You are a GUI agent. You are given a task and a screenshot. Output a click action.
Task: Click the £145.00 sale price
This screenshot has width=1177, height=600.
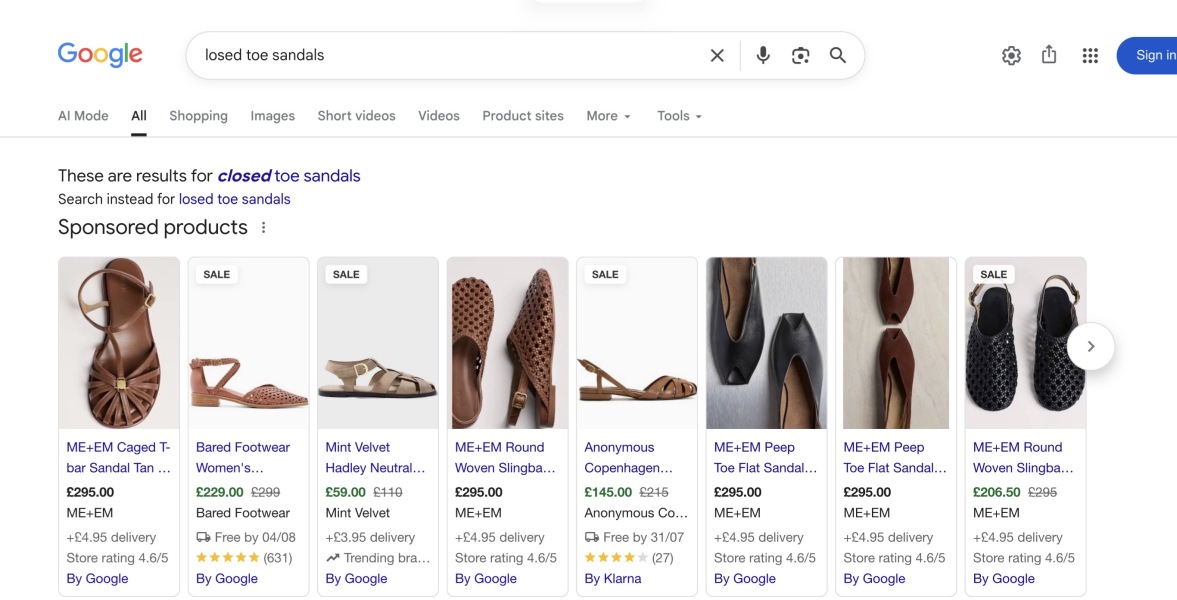click(x=608, y=493)
